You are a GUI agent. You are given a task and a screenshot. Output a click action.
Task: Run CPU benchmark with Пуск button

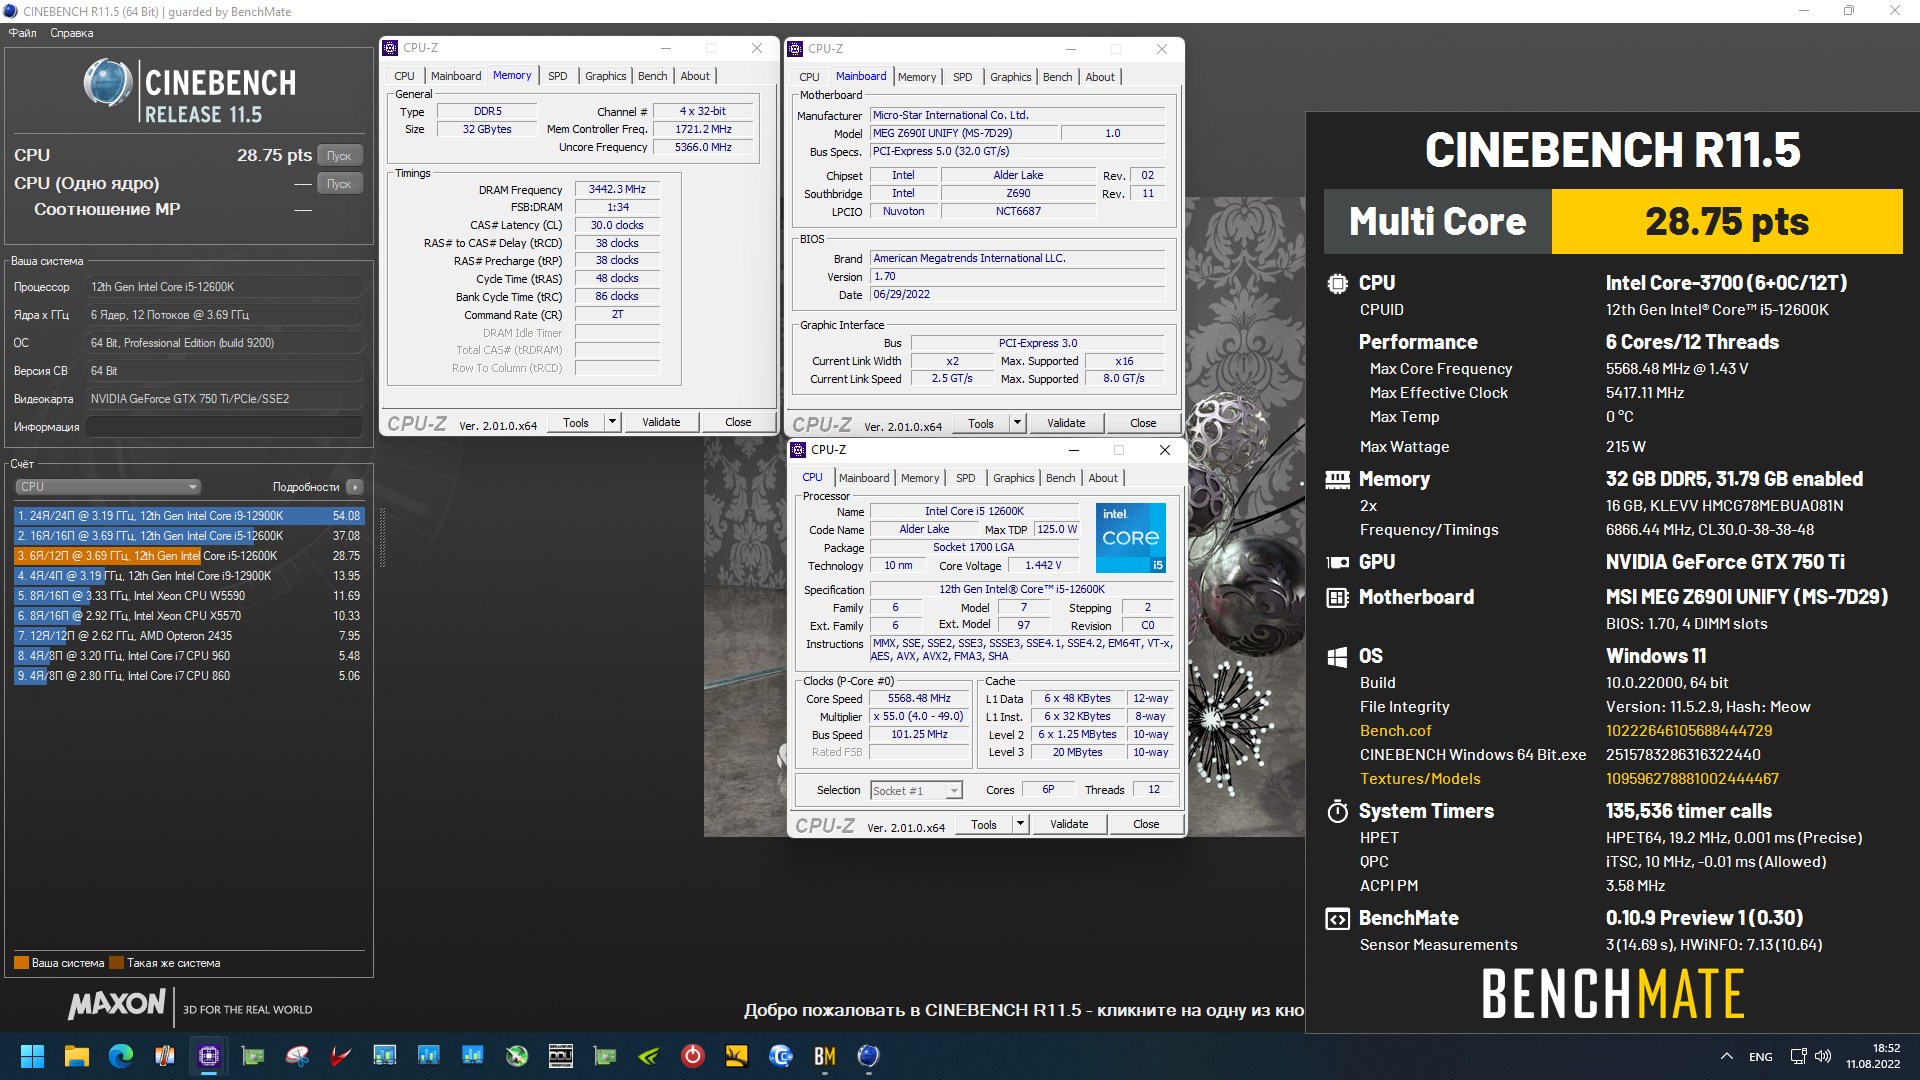339,156
